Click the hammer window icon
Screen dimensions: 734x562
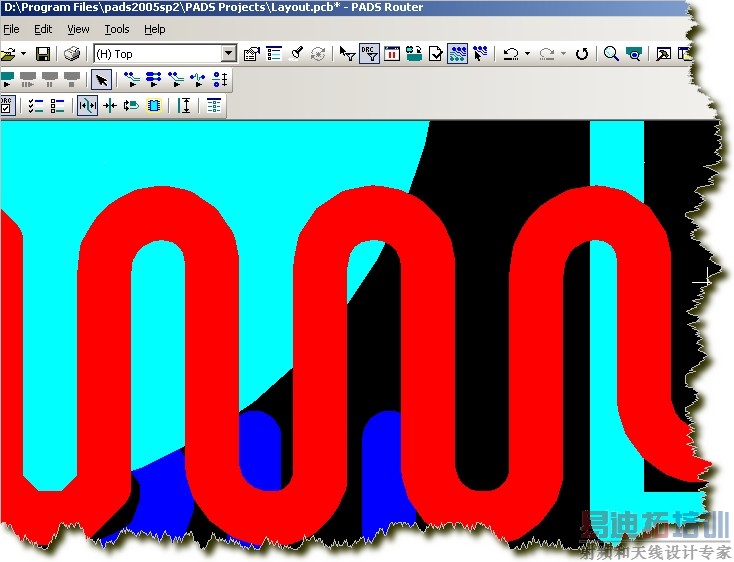pos(663,54)
